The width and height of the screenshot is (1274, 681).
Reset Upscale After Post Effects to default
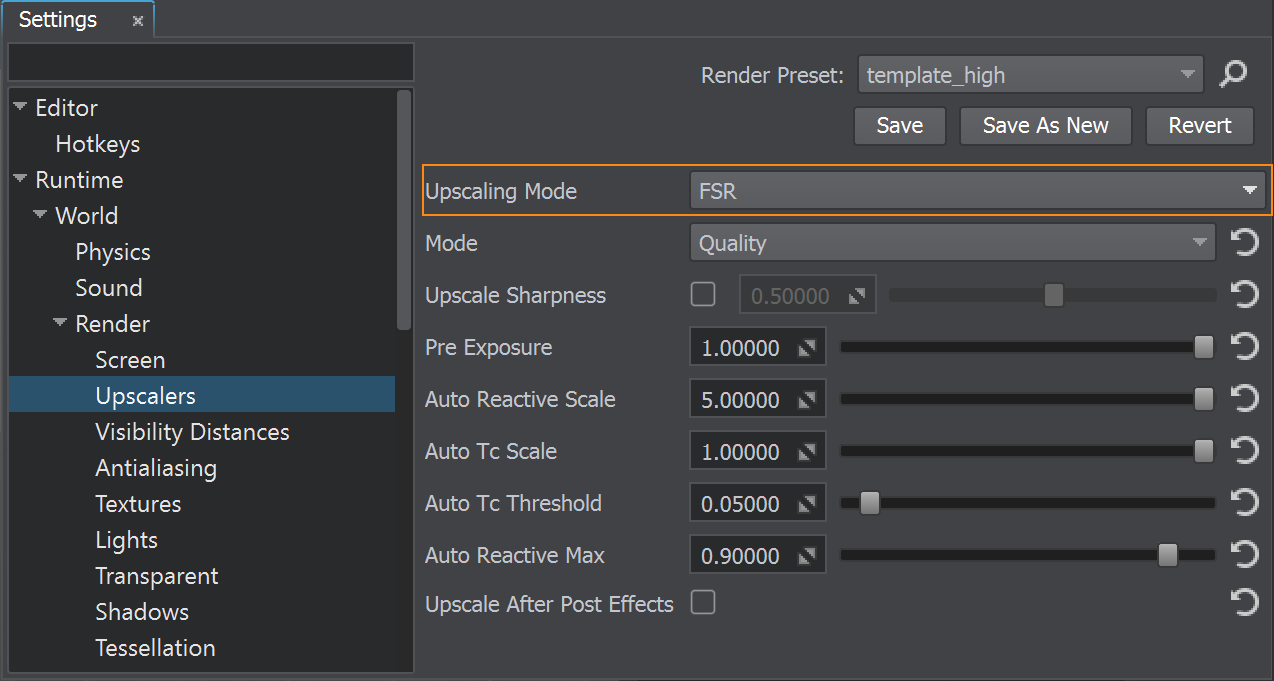coord(1243,602)
